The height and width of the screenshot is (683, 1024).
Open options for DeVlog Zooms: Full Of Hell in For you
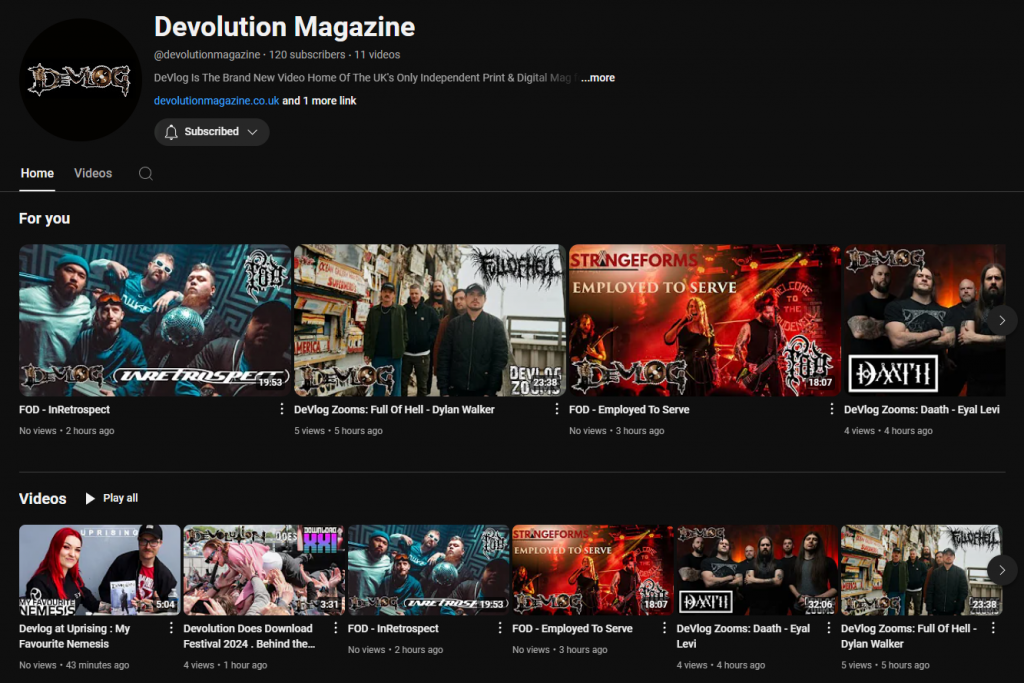coord(557,410)
